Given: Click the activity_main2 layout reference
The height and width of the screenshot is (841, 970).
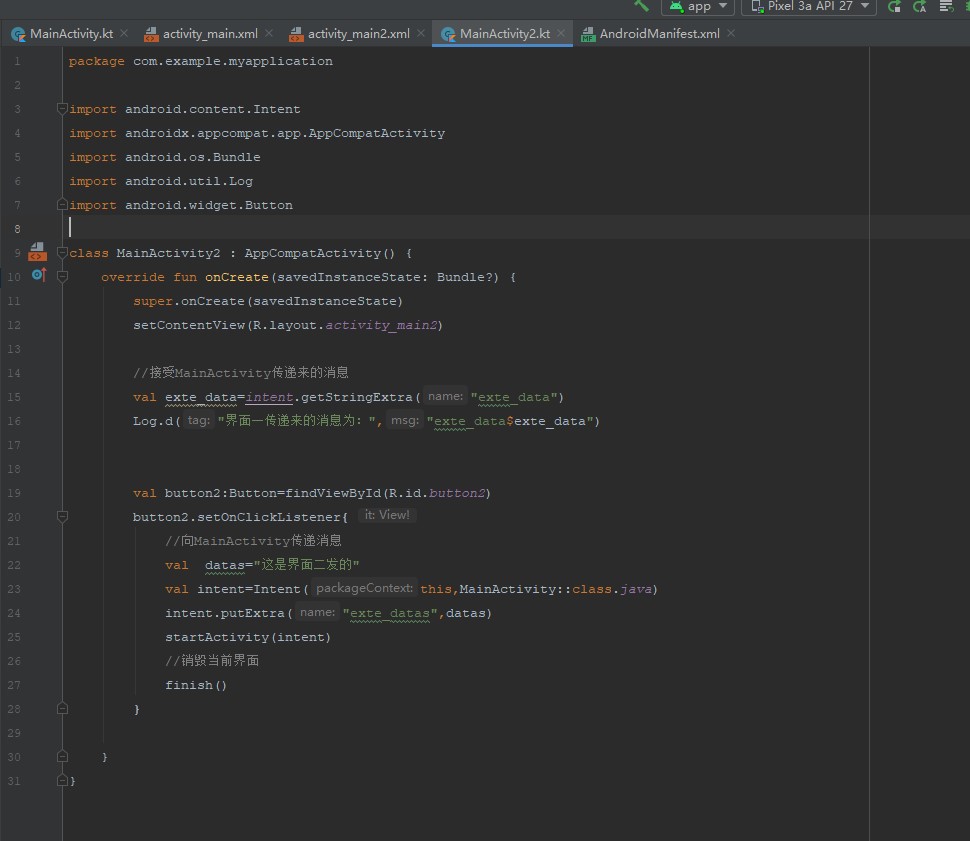Looking at the screenshot, I should tap(383, 325).
